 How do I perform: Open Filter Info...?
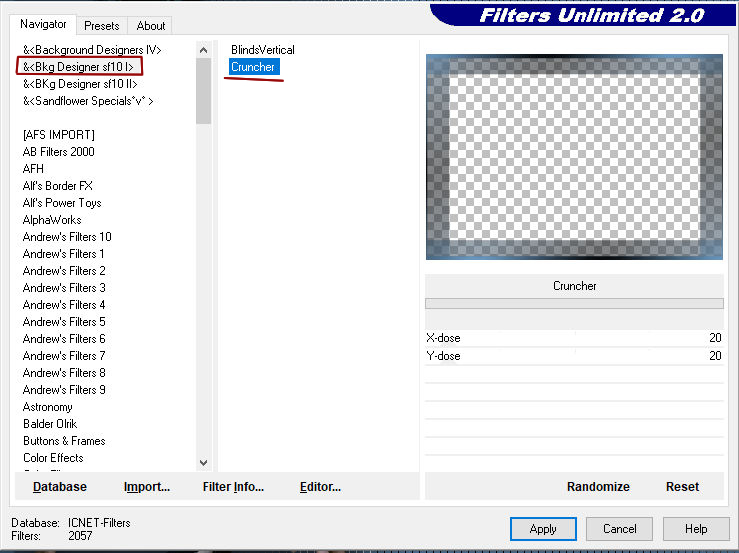coord(233,487)
